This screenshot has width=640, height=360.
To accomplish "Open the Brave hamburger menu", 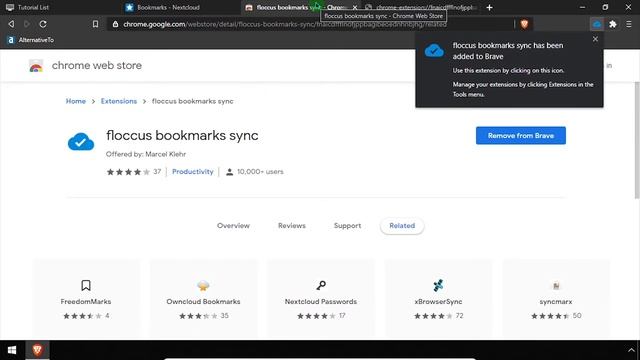I will 629,24.
